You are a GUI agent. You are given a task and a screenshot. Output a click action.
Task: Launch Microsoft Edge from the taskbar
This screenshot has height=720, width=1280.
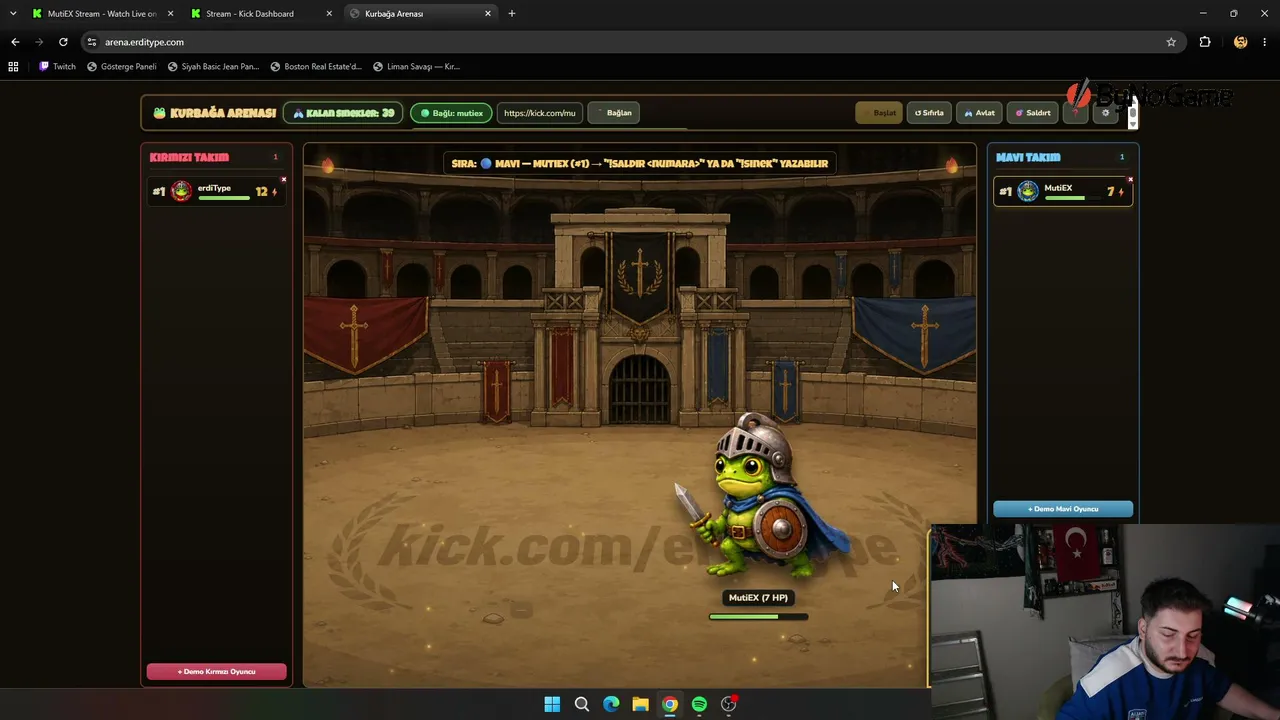611,704
